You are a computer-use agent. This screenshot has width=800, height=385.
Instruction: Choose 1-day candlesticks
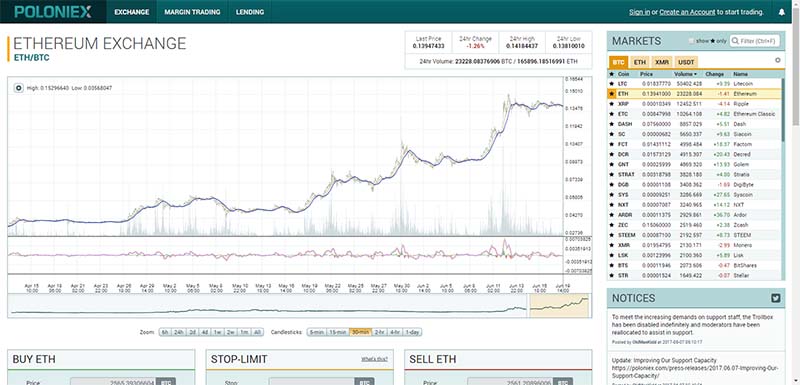click(x=413, y=332)
